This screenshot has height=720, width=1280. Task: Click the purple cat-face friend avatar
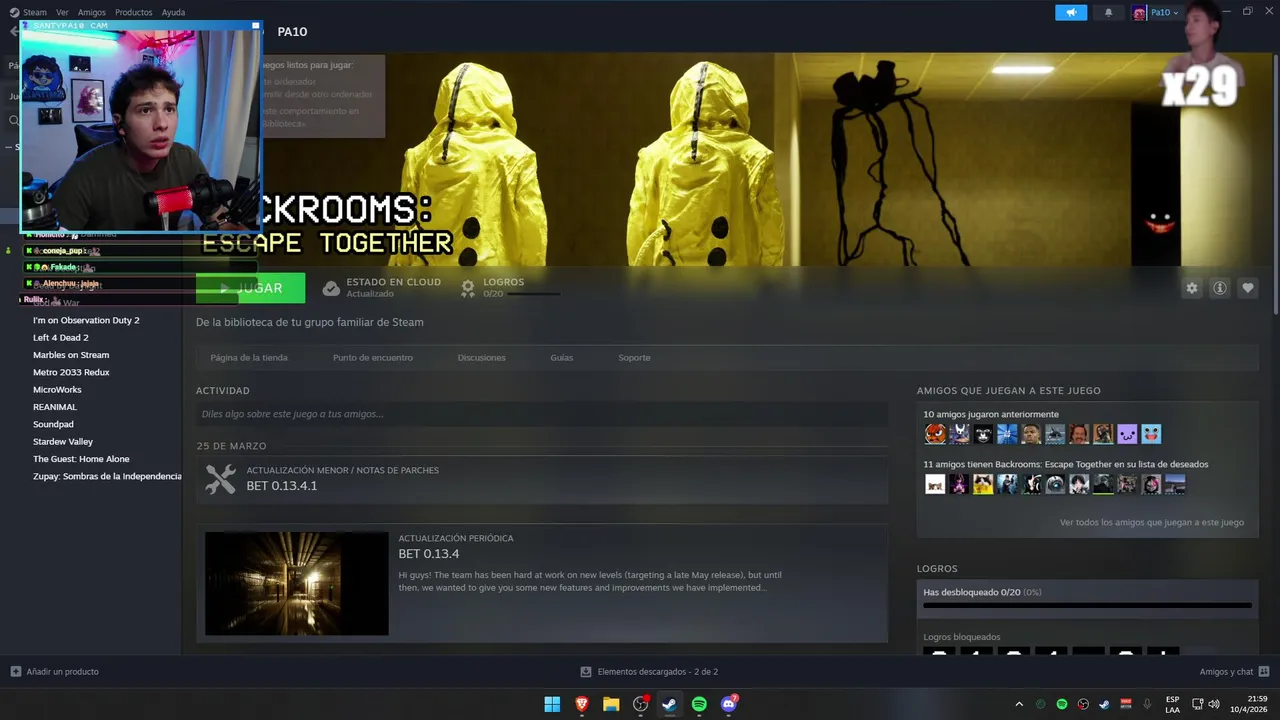click(1127, 434)
